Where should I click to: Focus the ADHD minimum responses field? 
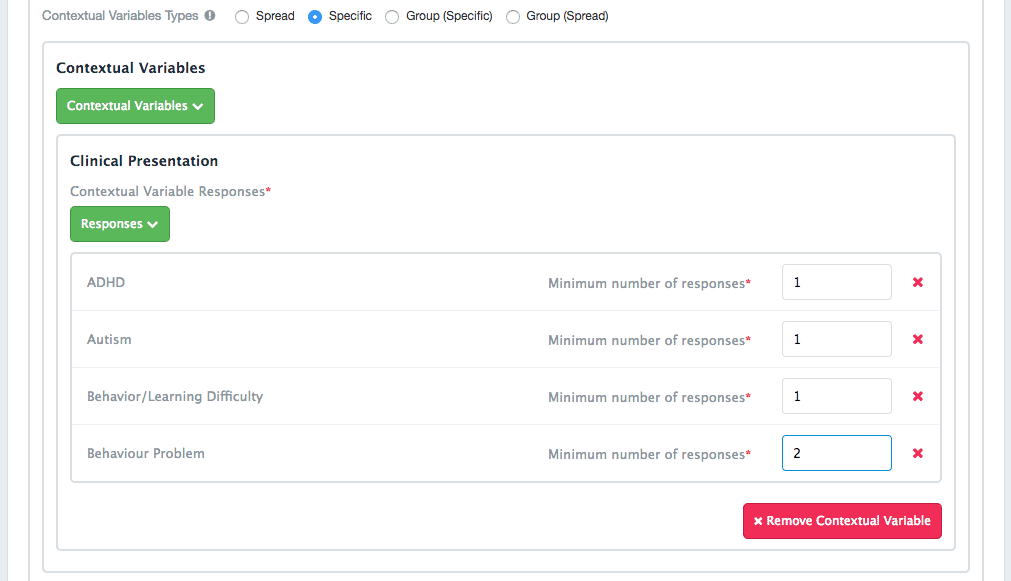pos(836,282)
